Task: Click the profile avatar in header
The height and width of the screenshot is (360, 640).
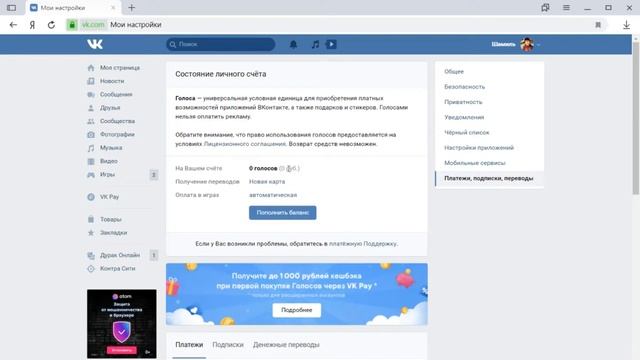Action: coord(527,44)
